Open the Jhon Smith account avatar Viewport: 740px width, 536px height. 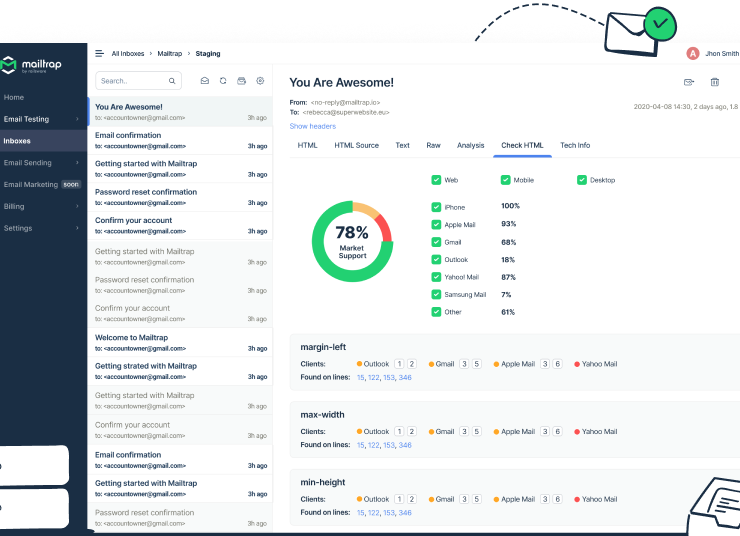click(x=693, y=54)
